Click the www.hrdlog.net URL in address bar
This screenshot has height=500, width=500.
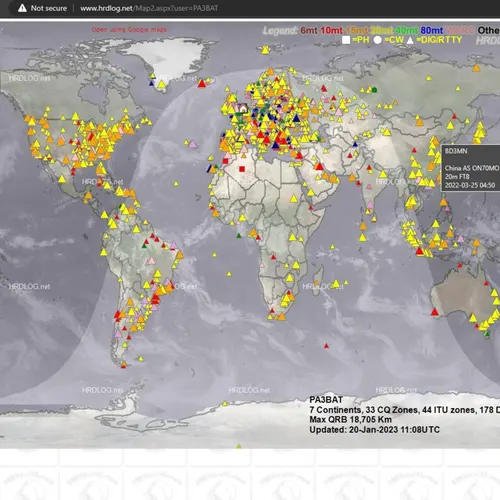click(106, 8)
